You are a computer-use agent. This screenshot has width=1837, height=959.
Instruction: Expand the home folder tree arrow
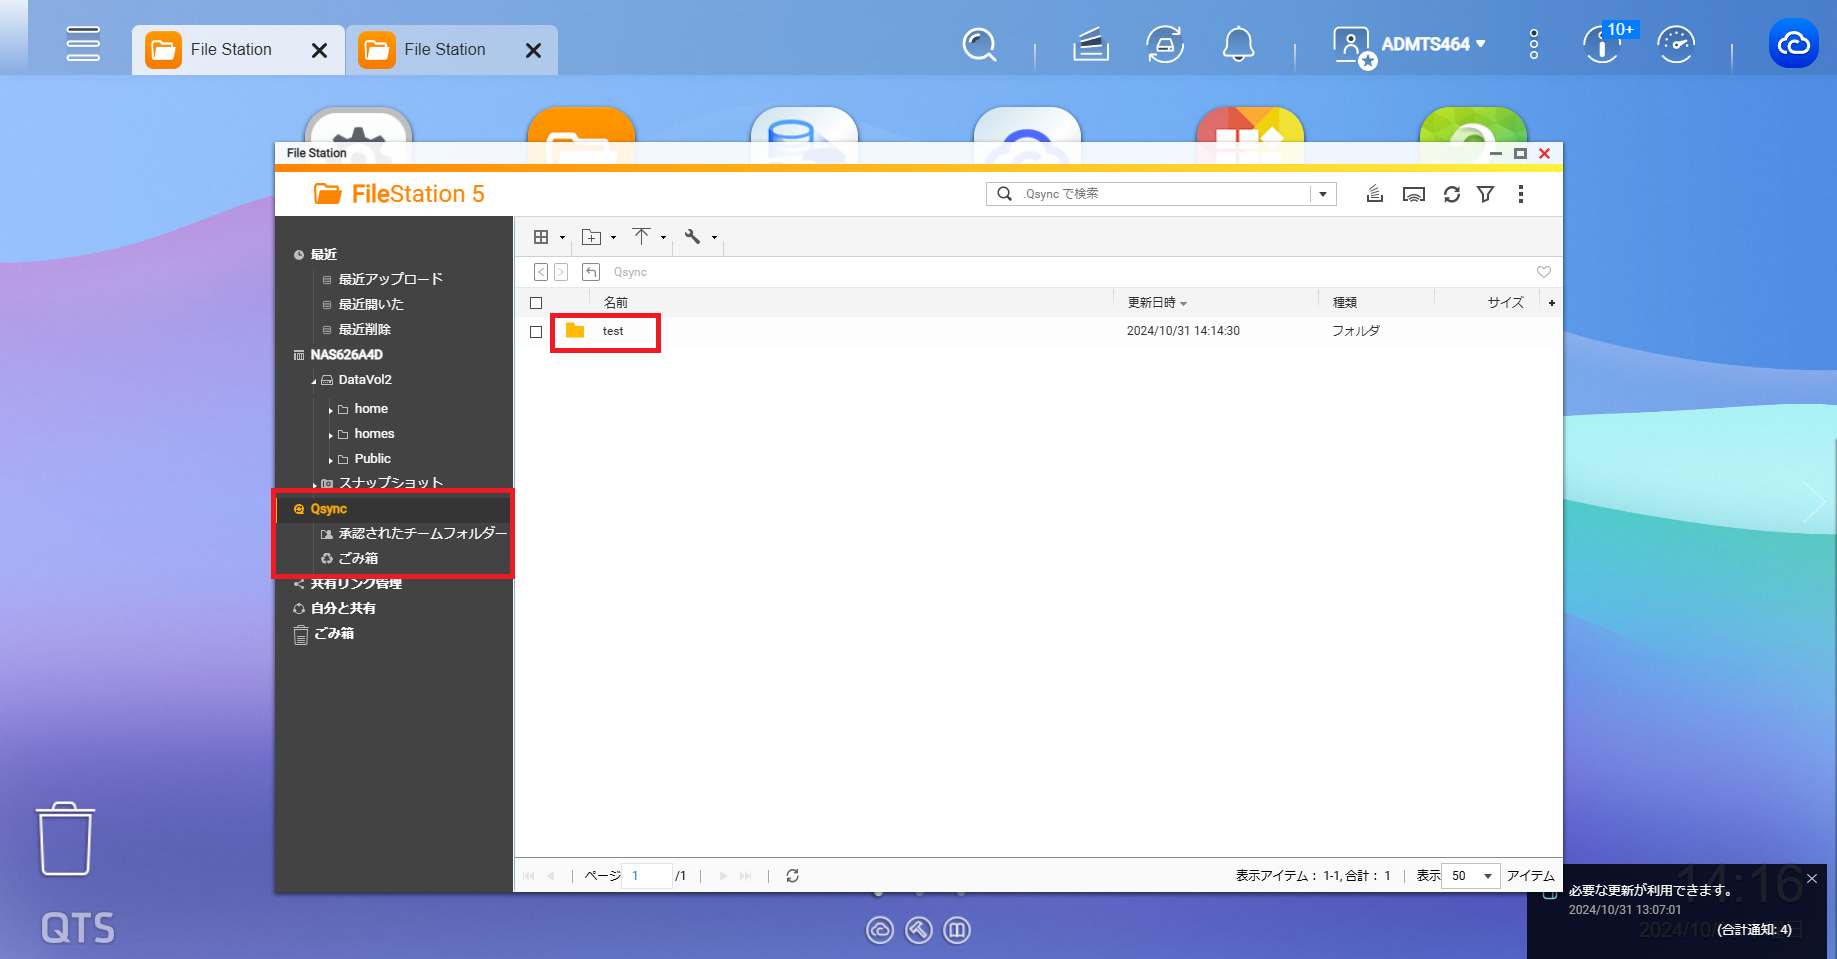coord(331,410)
